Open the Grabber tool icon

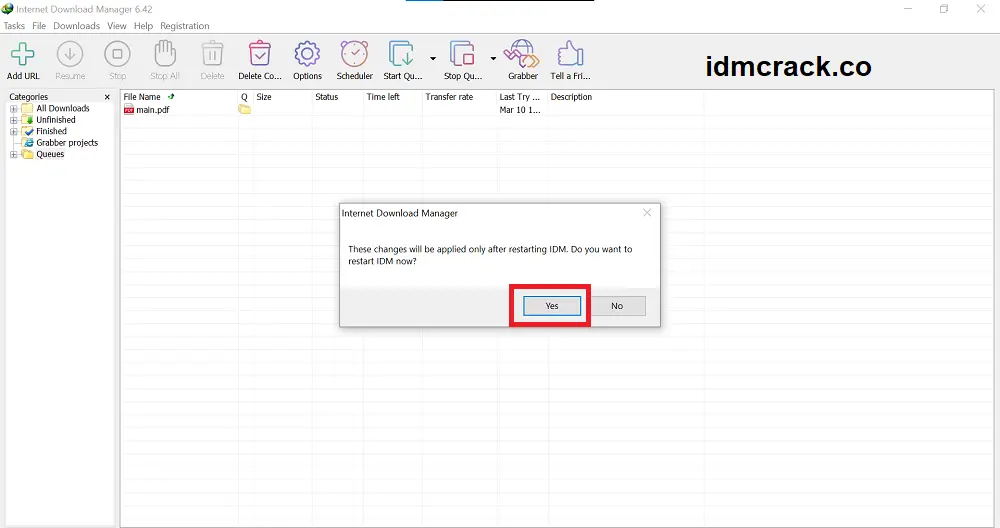522,54
